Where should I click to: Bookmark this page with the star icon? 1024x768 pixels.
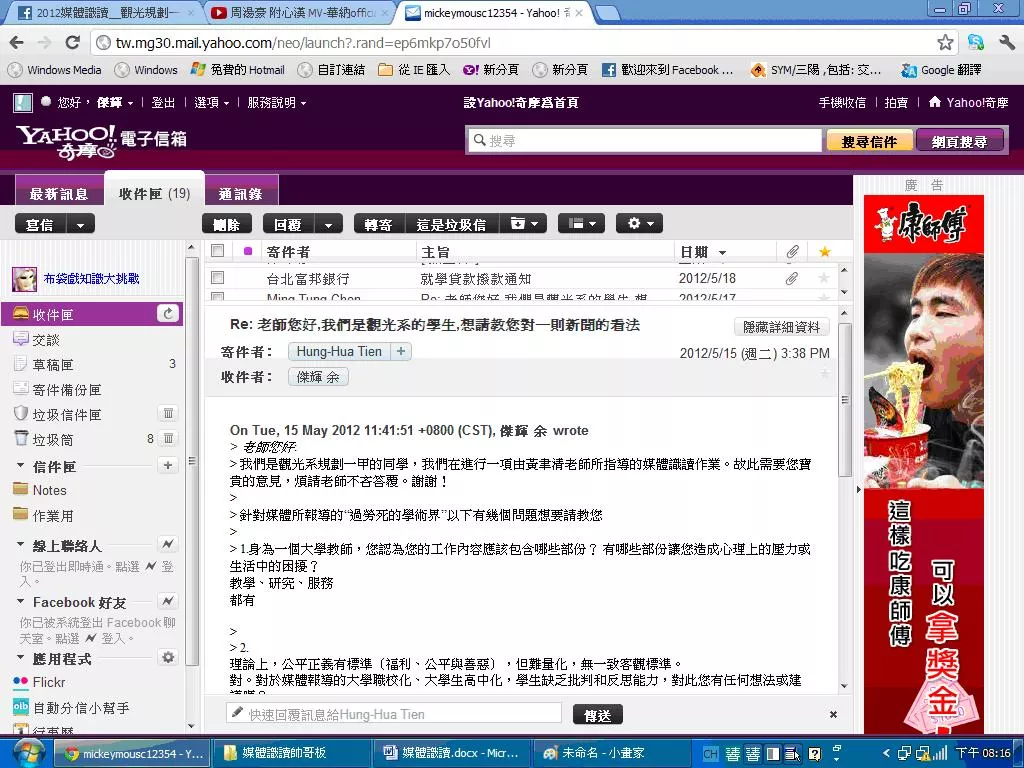tap(945, 43)
